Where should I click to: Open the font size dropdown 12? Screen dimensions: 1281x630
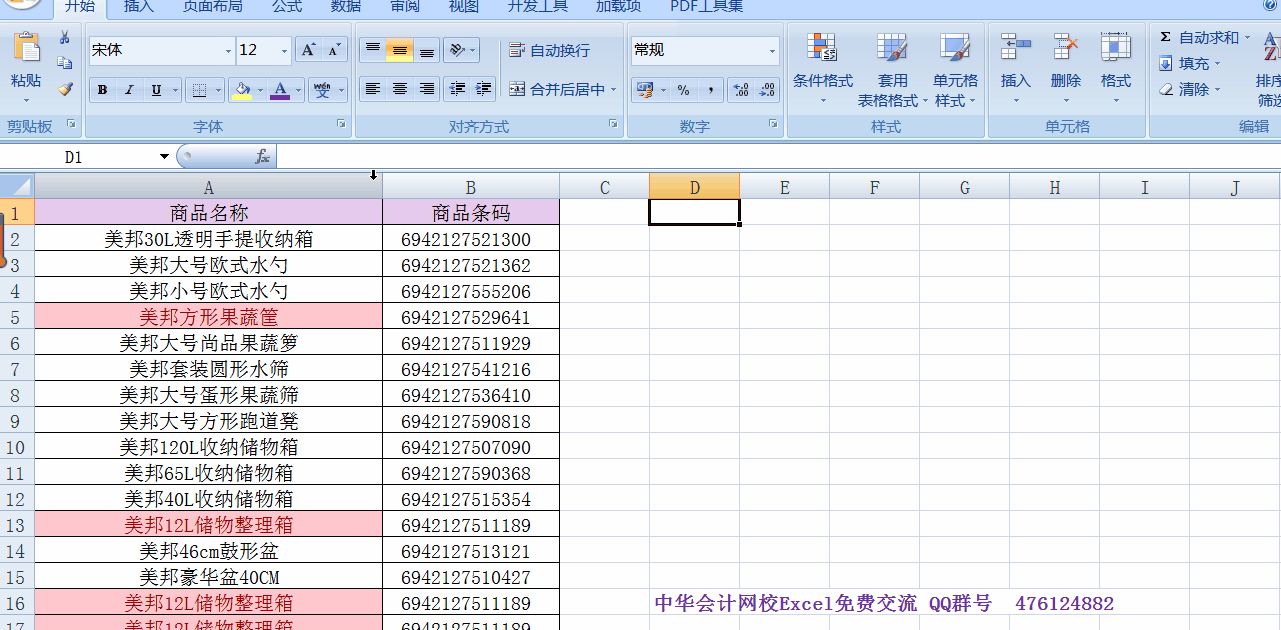pyautogui.click(x=284, y=50)
